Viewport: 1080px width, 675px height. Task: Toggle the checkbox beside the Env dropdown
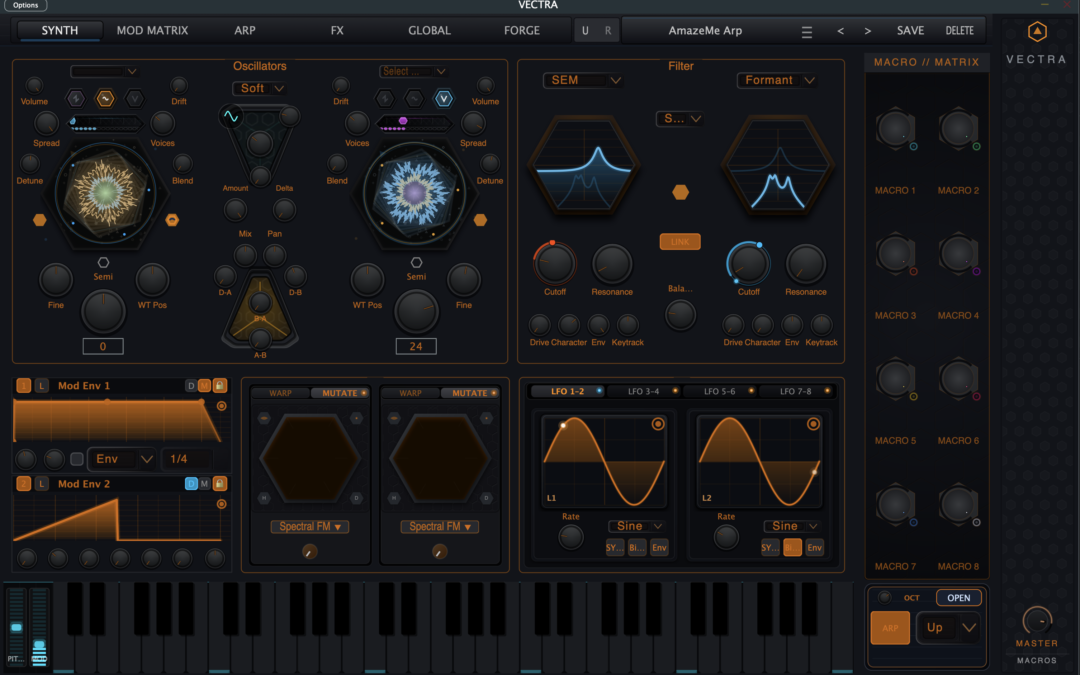point(77,459)
